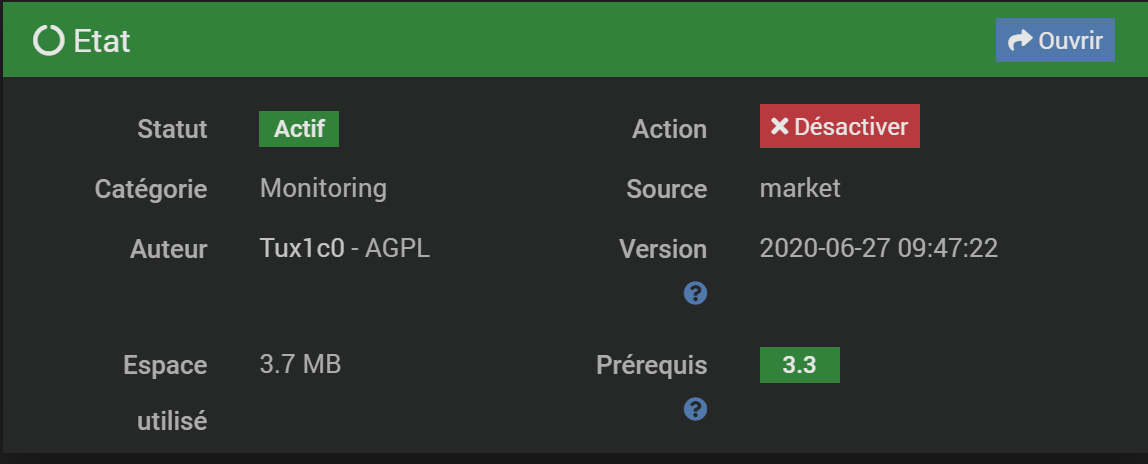Click the Version label
1148x464 pixels.
point(663,249)
